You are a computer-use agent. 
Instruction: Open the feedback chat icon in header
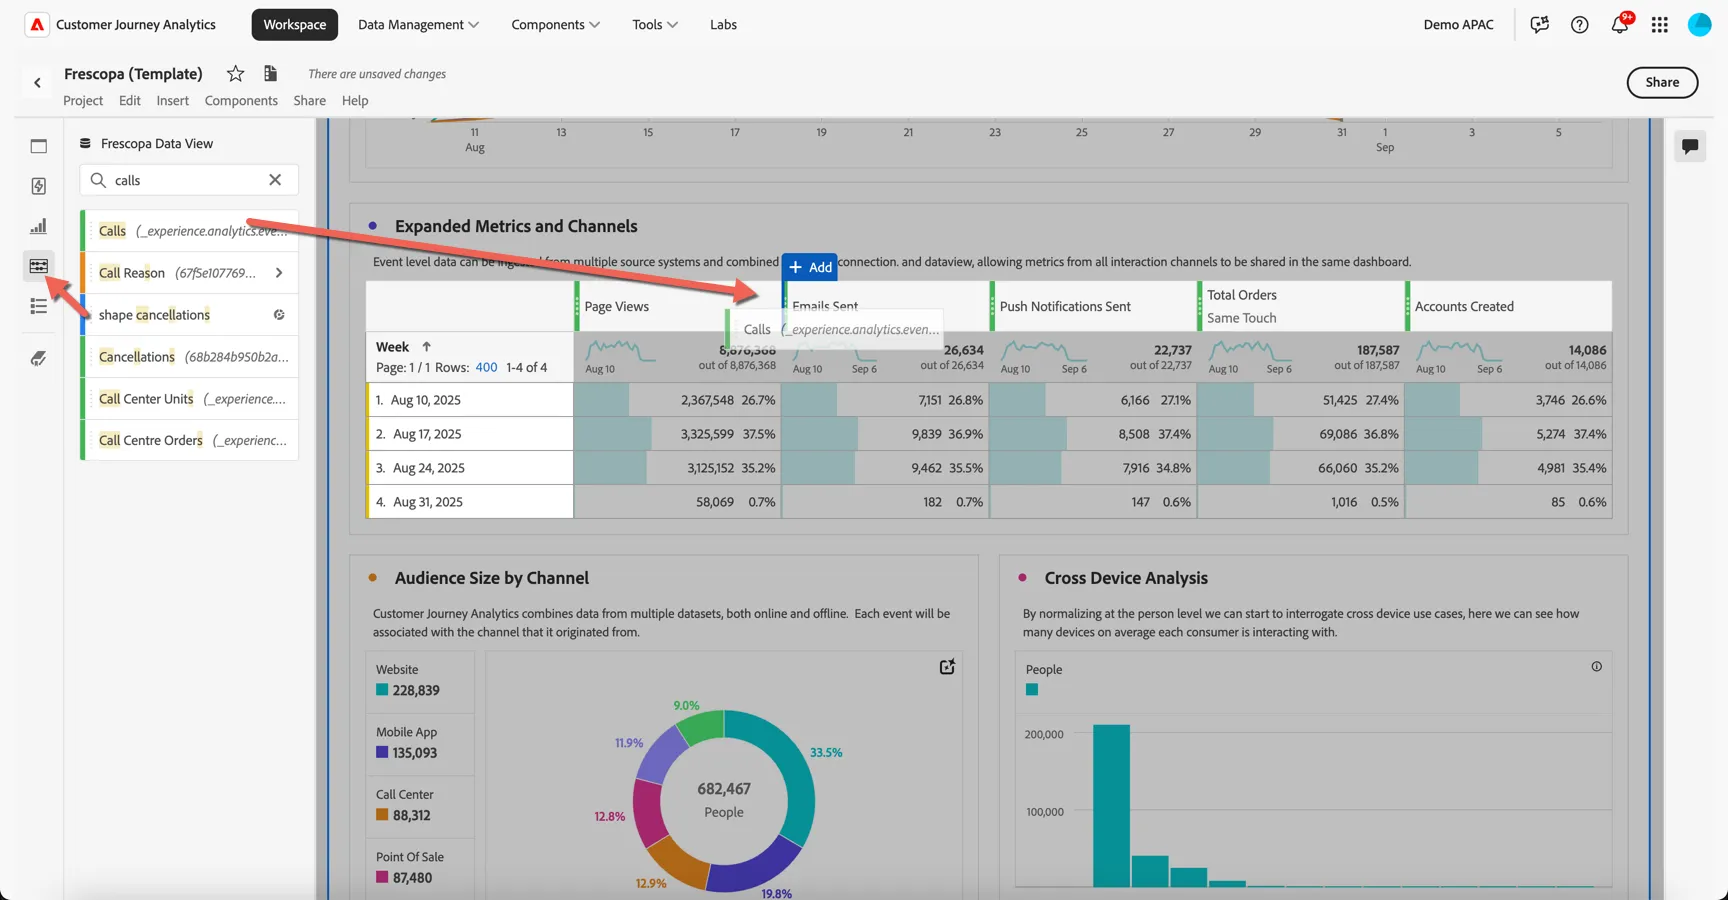(1539, 25)
